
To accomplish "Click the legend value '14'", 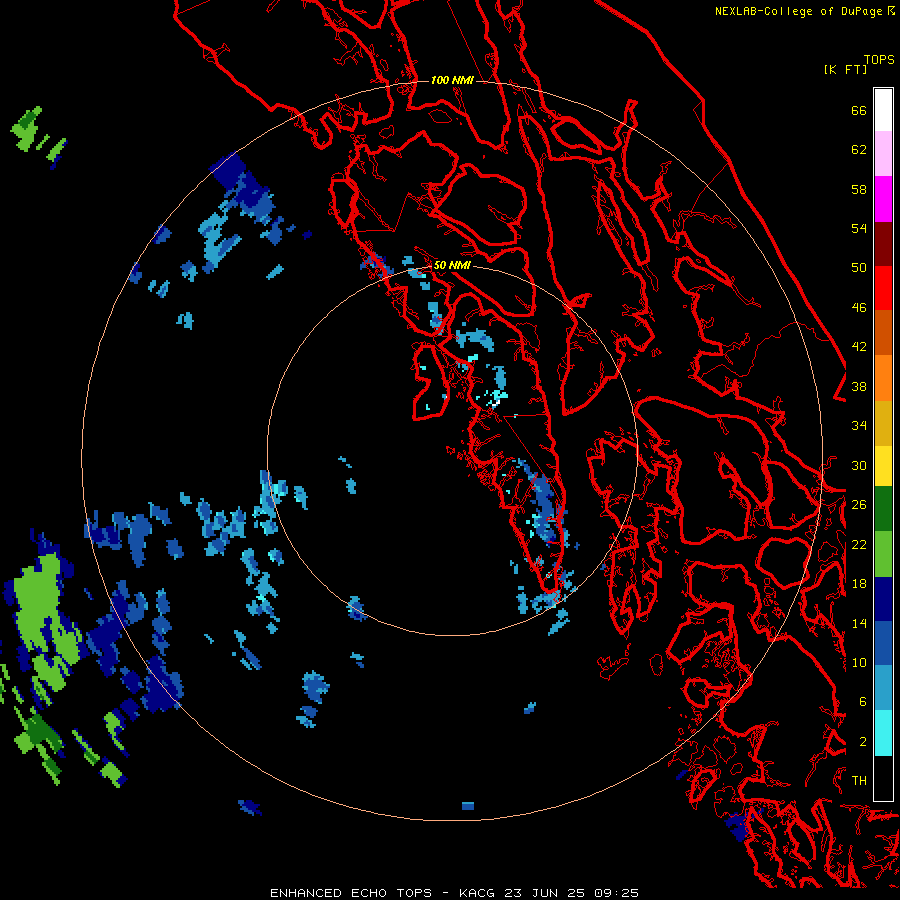I will (859, 623).
